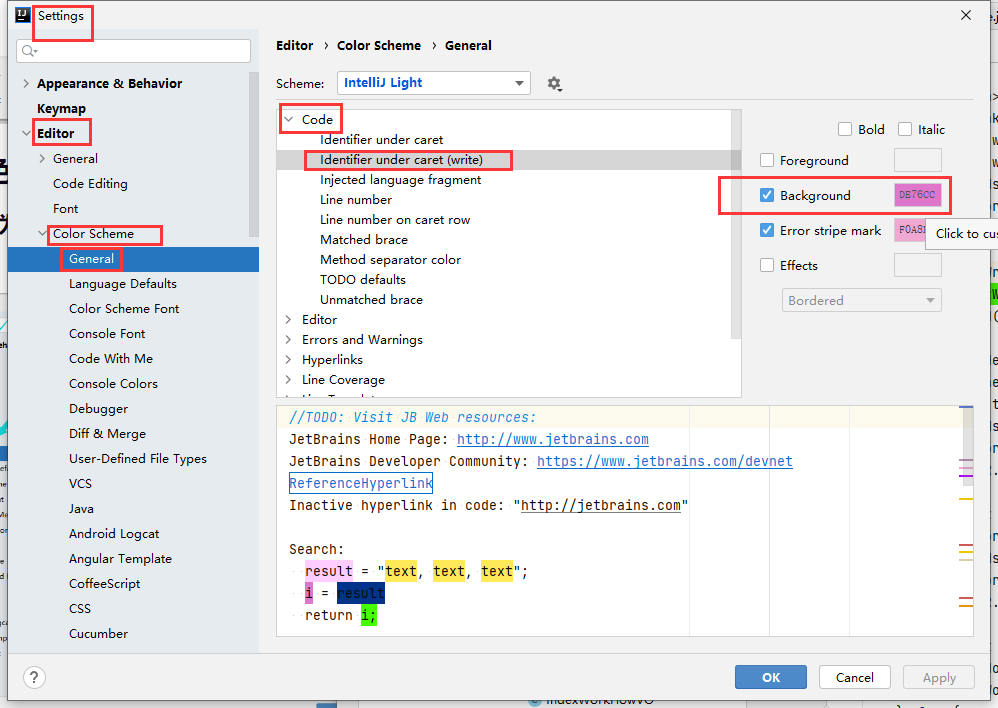Click the Apply button

click(939, 677)
